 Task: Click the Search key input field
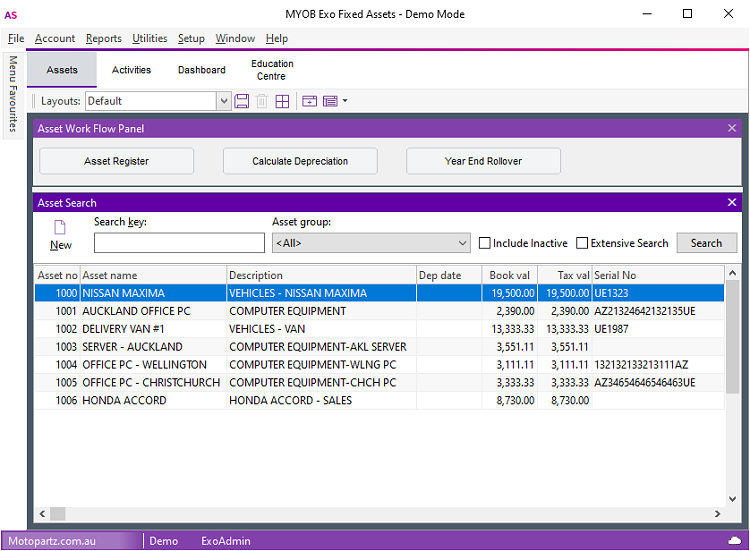(179, 243)
